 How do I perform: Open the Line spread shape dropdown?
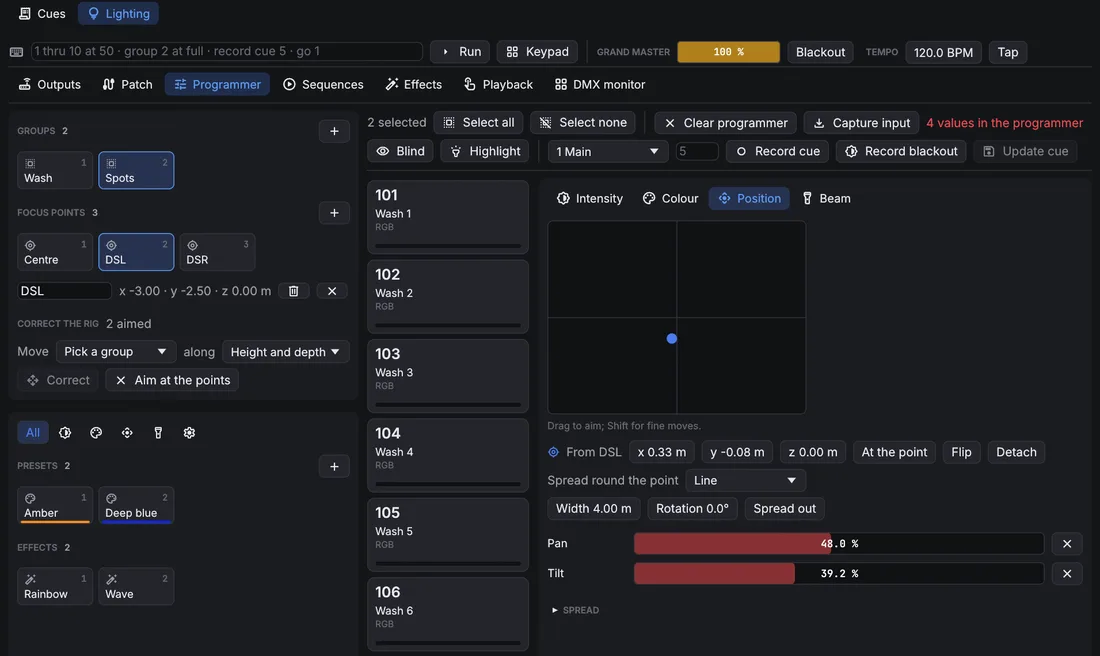point(745,481)
